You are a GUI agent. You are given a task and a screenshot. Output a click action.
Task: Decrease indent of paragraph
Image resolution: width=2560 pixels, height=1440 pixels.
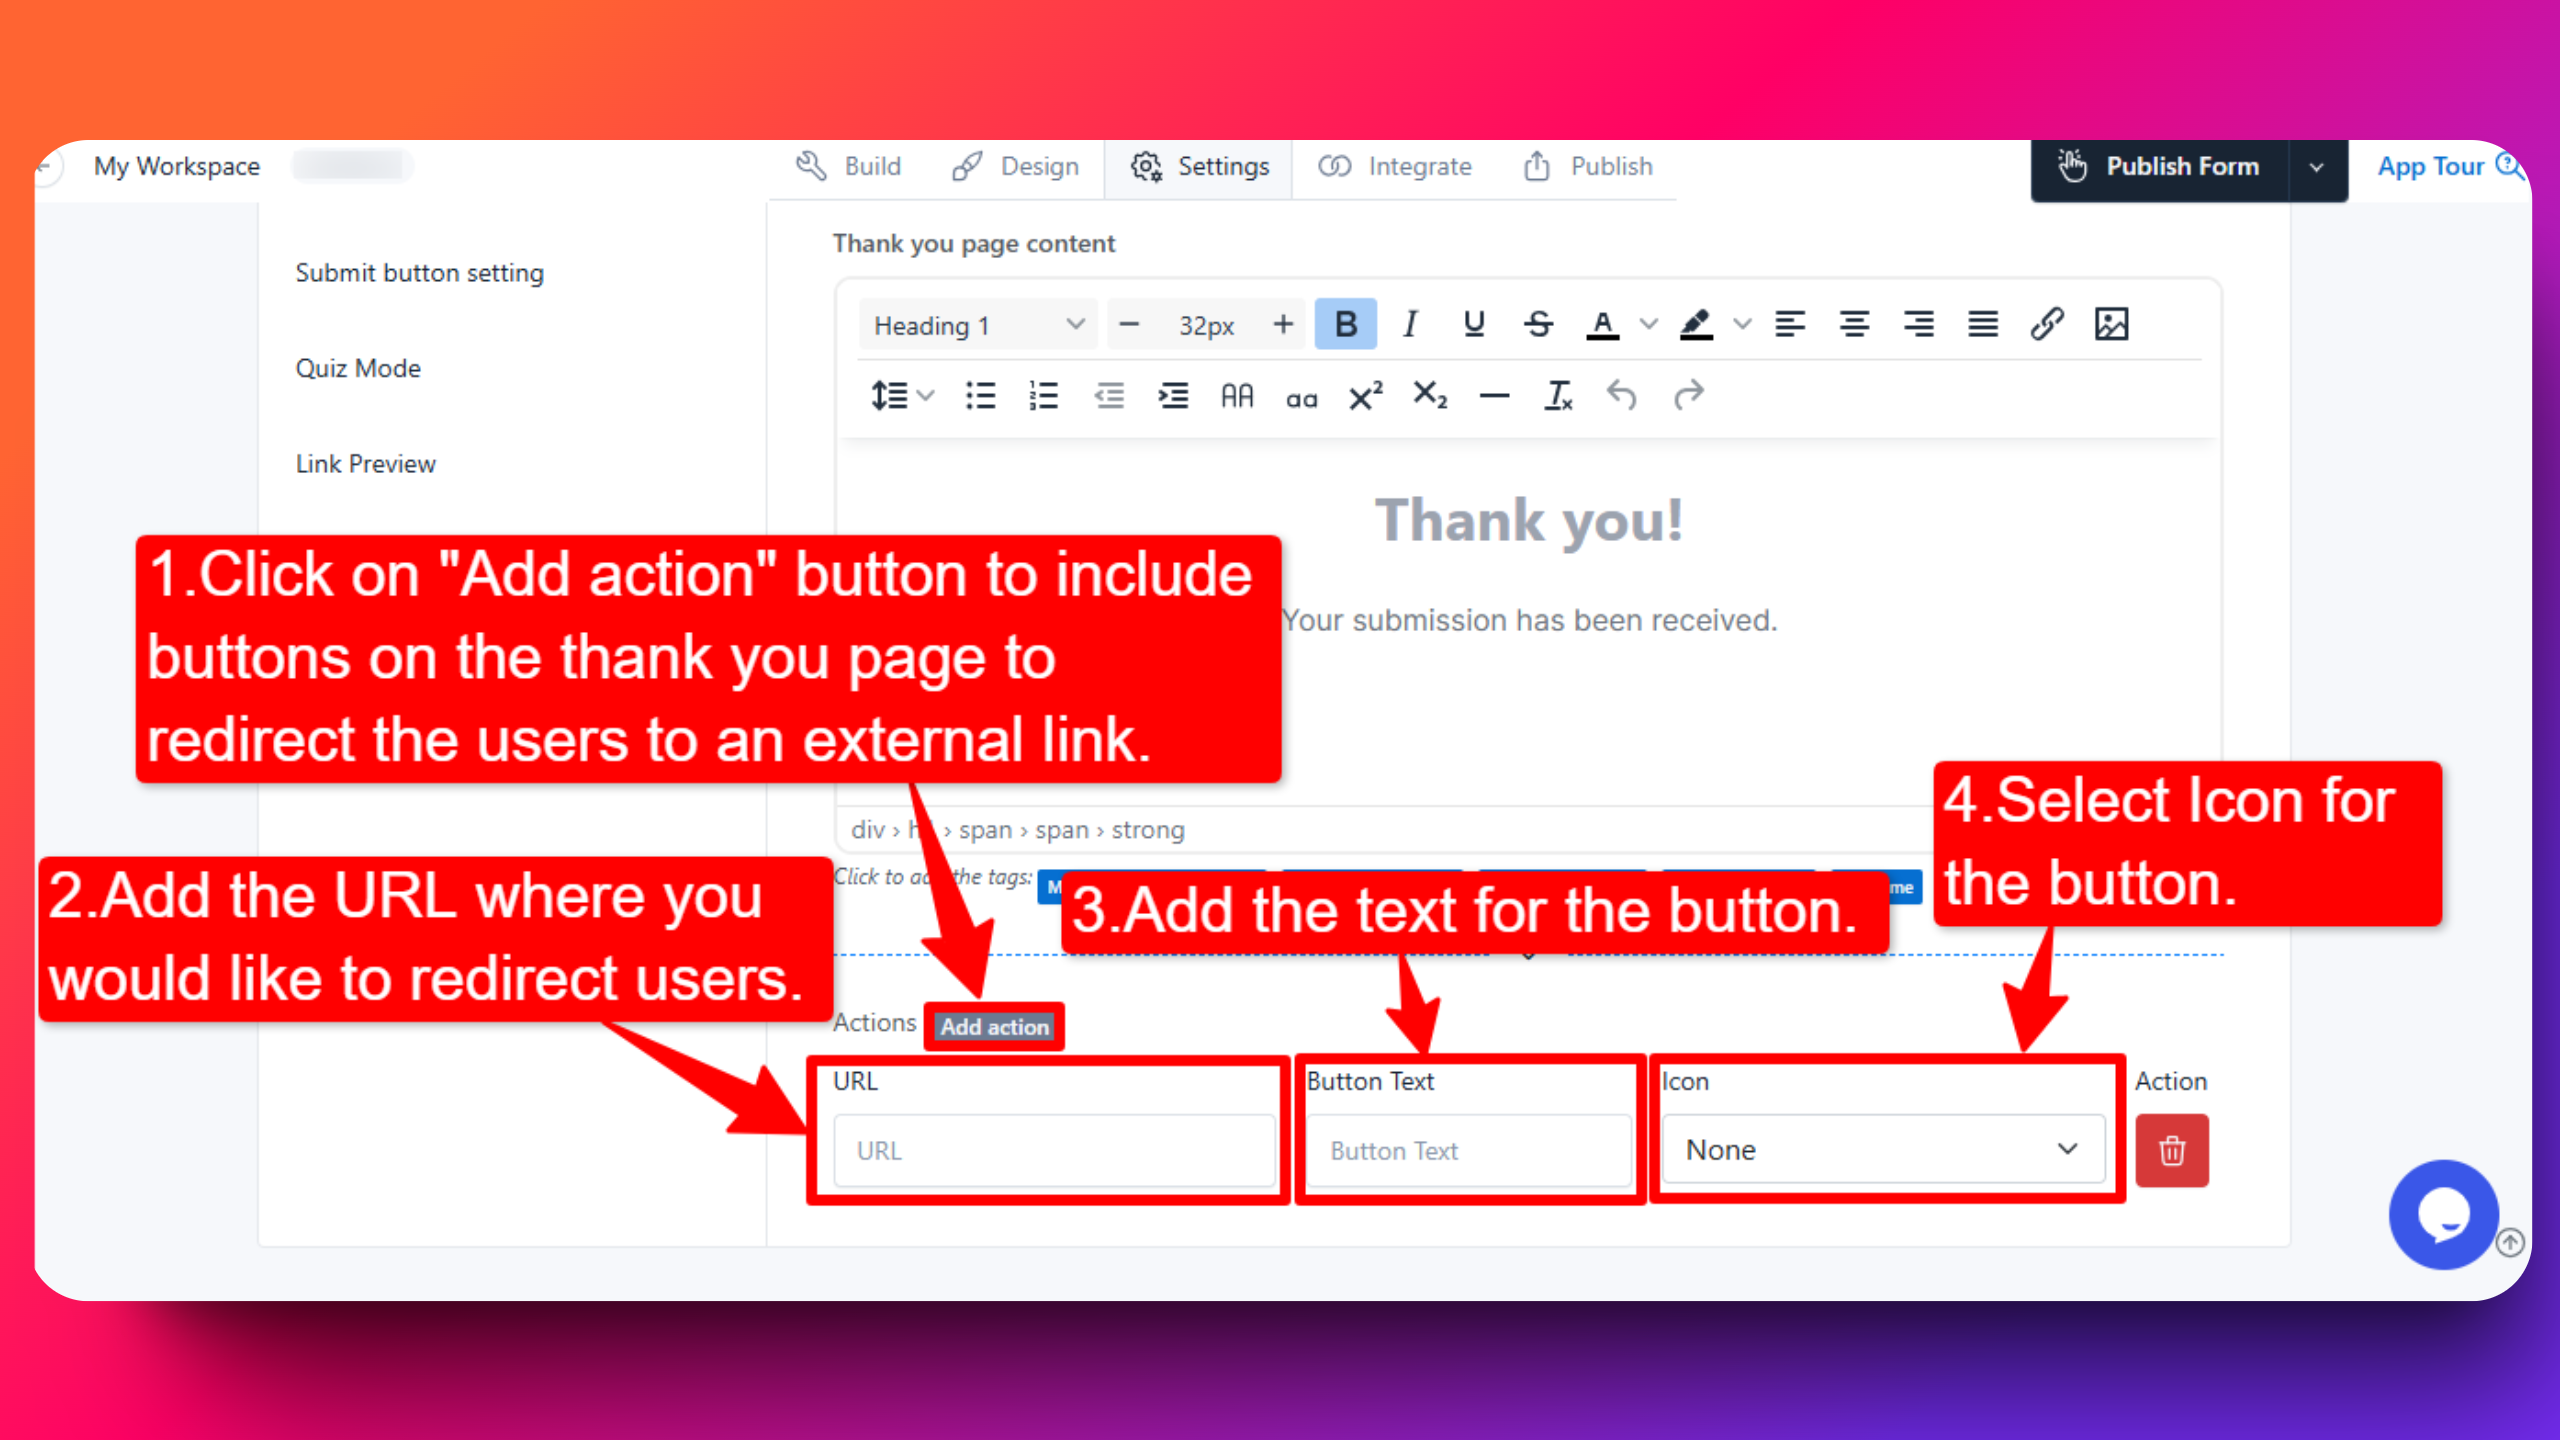[1109, 396]
